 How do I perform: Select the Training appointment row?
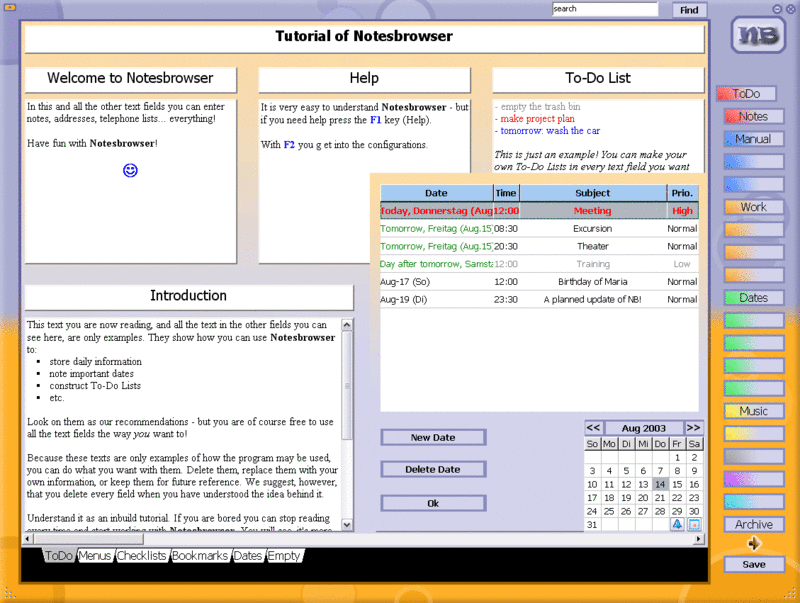[539, 264]
